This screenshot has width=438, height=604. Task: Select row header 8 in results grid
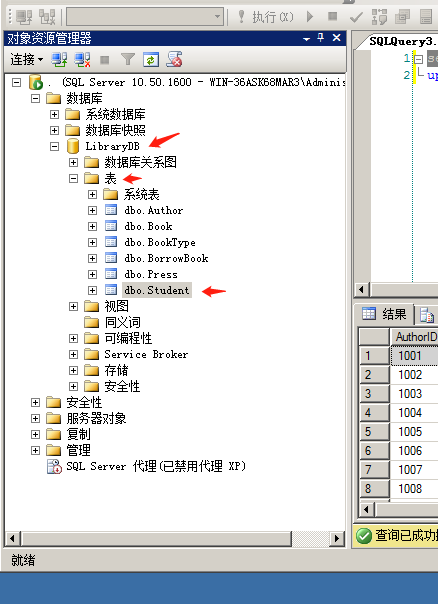tap(374, 488)
